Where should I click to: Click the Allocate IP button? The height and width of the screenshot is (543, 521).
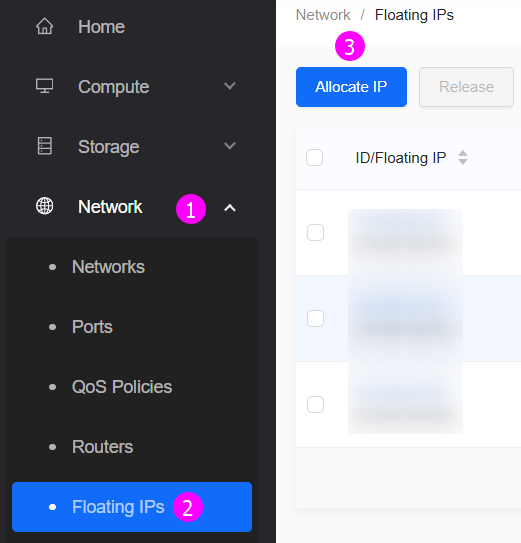coord(351,87)
